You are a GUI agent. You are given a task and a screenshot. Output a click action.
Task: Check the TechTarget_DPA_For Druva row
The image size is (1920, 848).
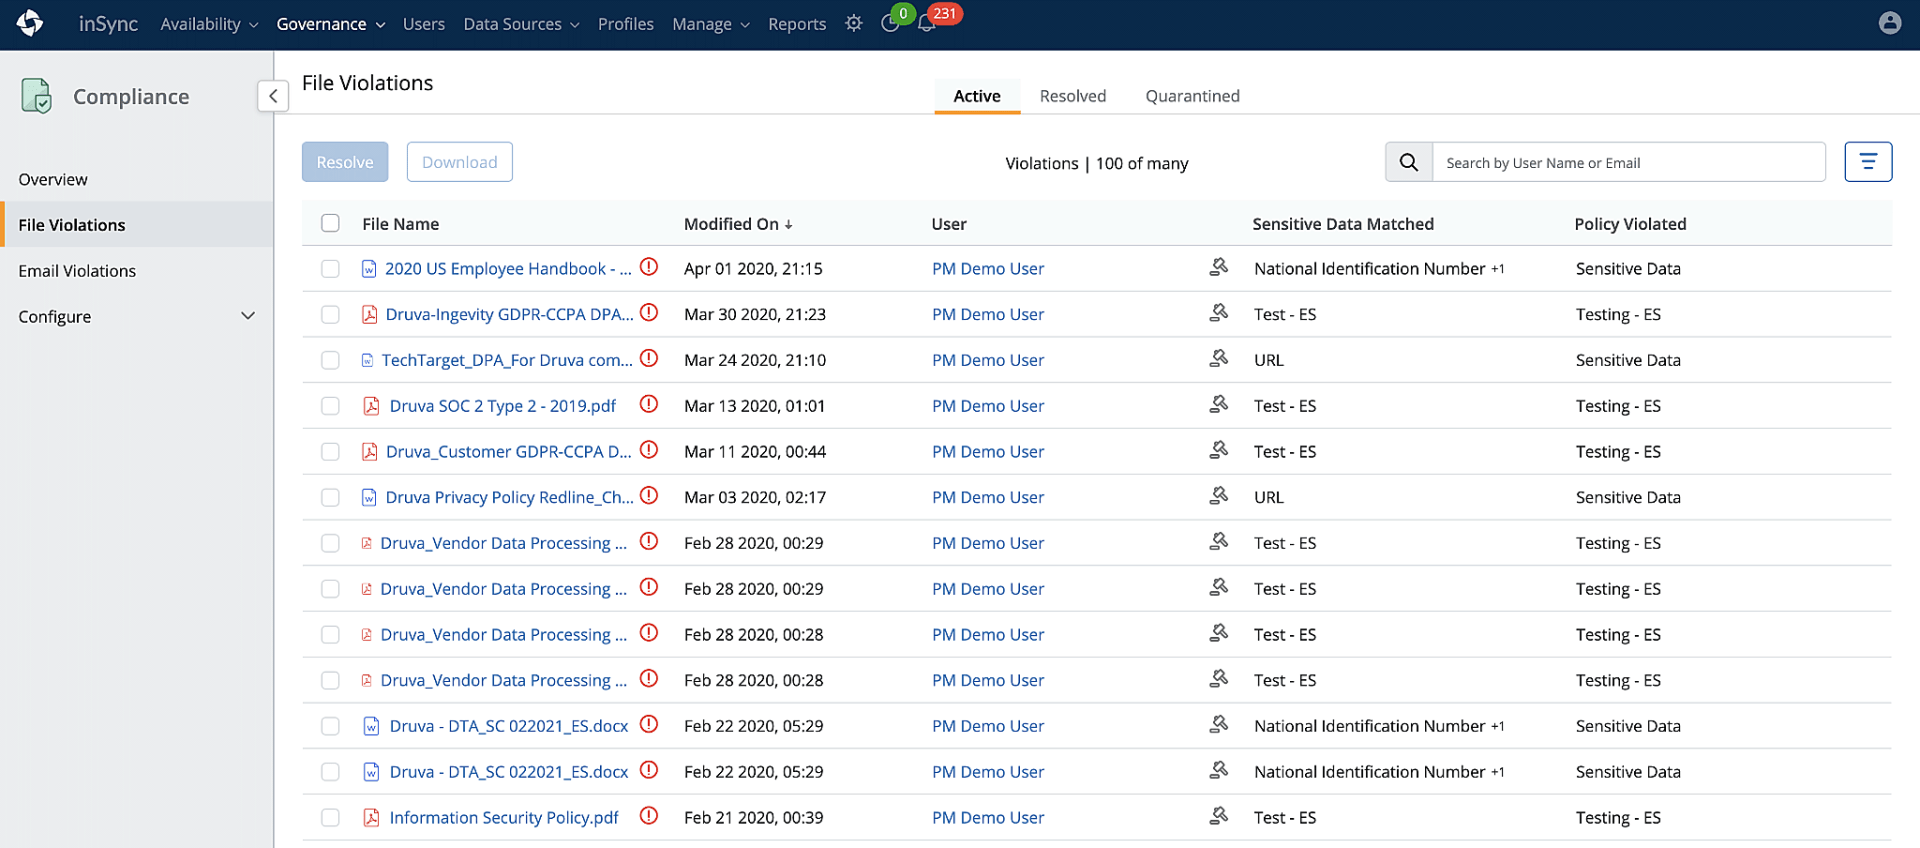pos(330,360)
